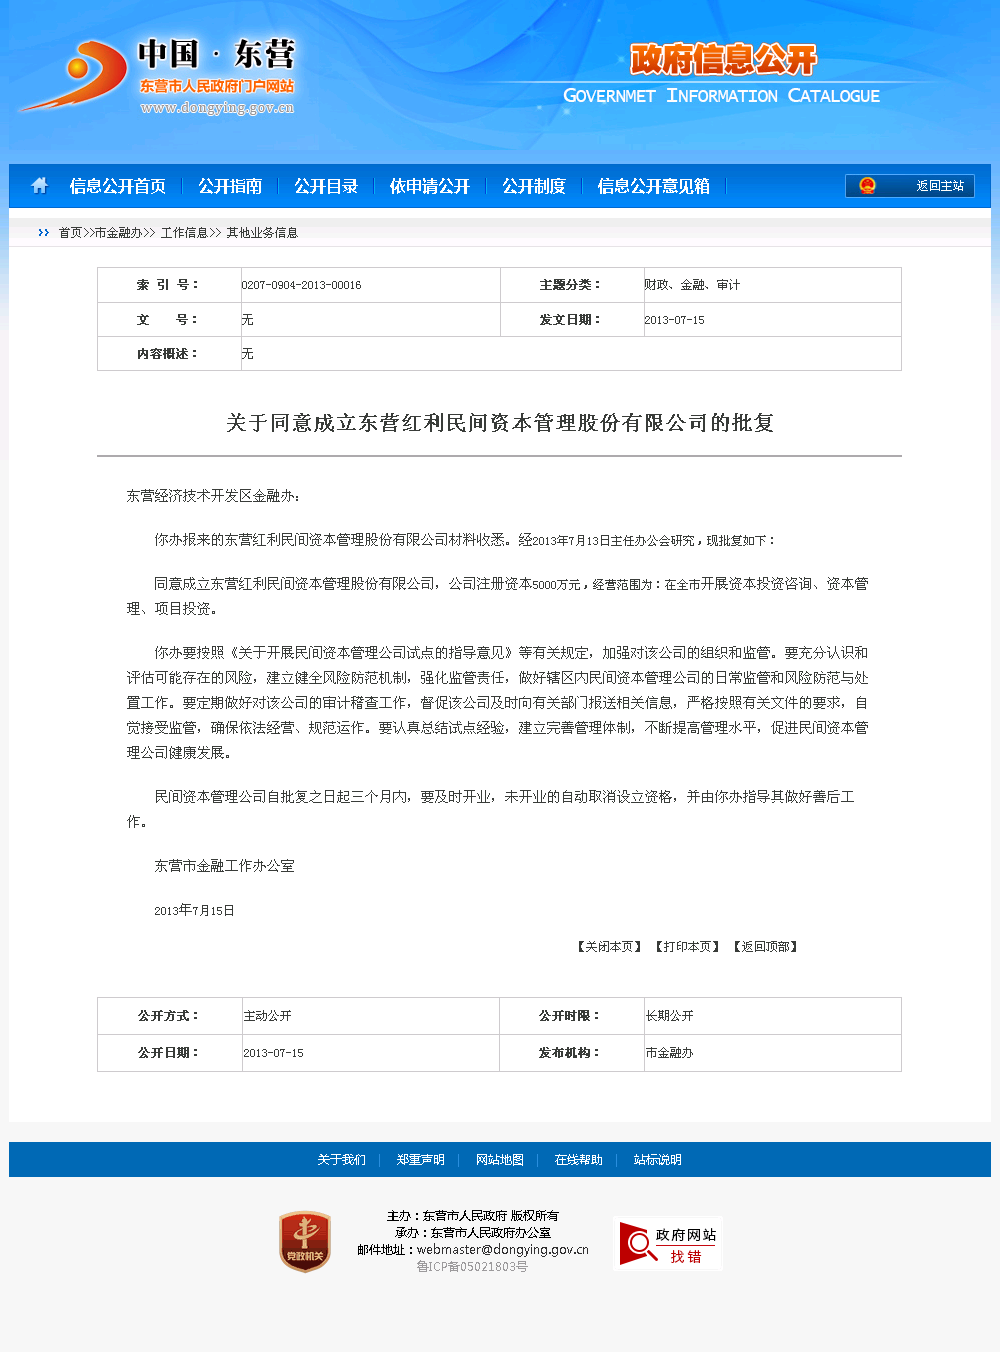Open 信息公开意见箱 navigation item
The height and width of the screenshot is (1352, 1000).
[654, 186]
